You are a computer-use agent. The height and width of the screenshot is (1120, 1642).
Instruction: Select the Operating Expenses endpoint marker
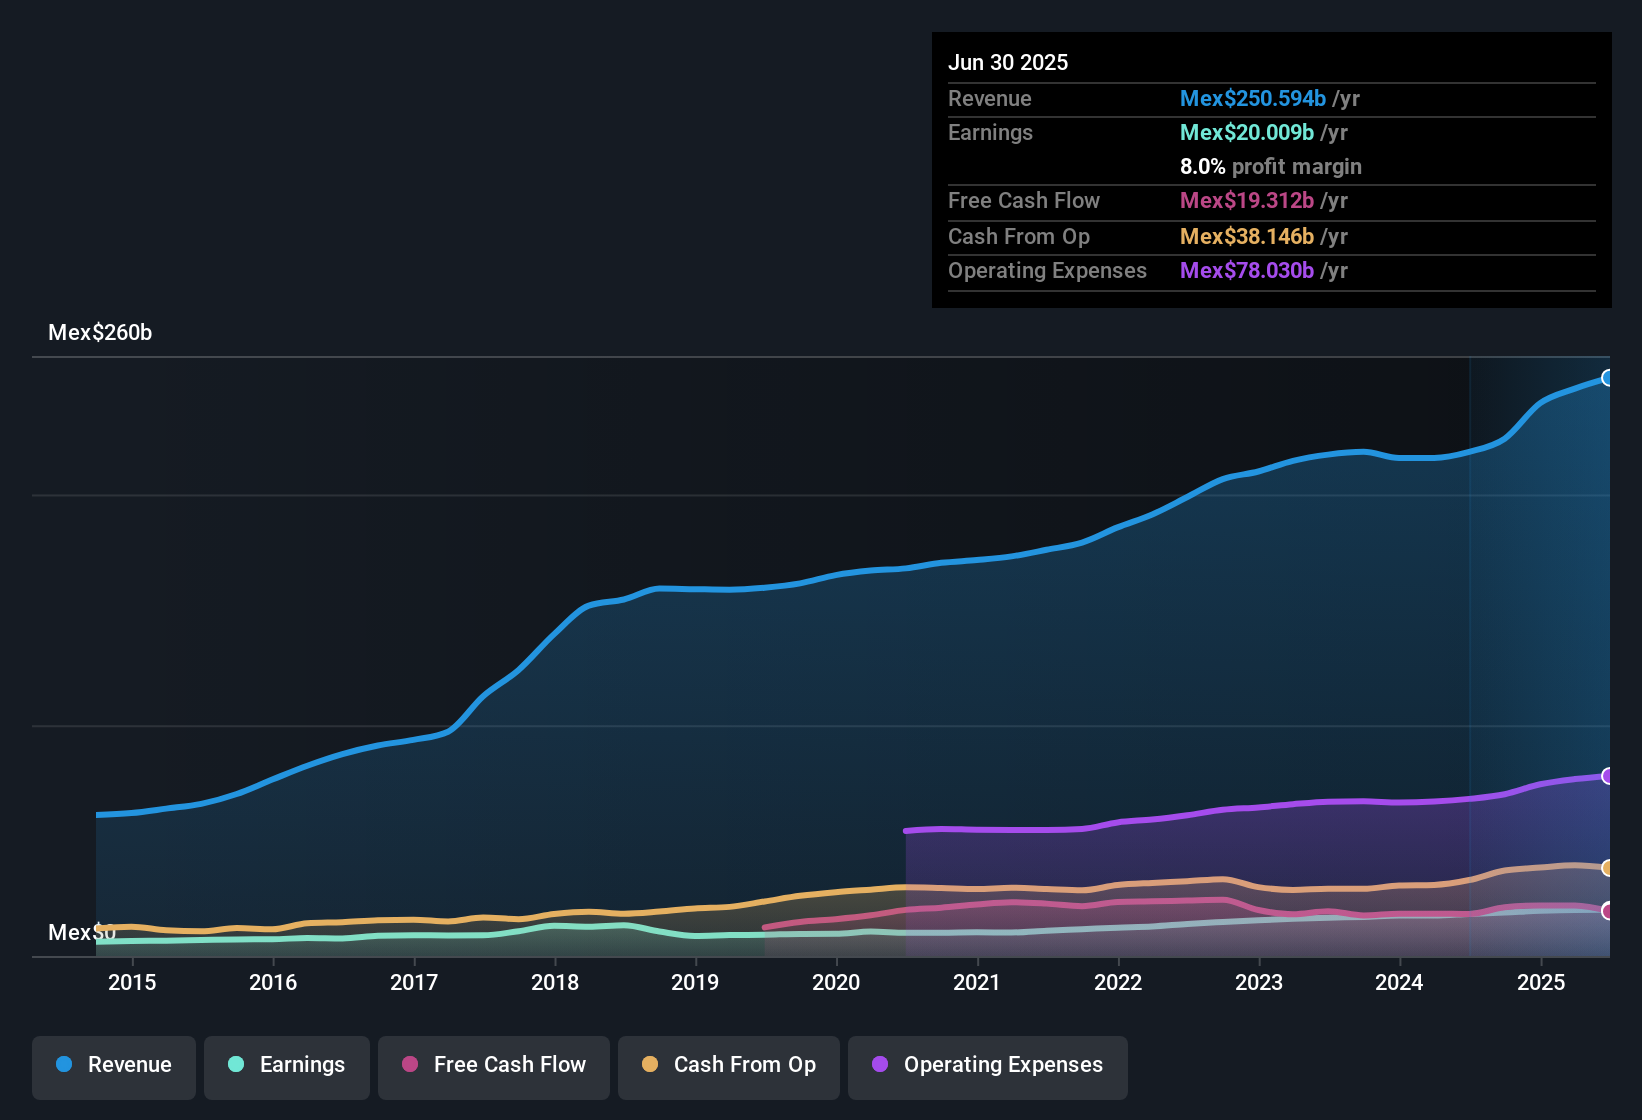1607,775
